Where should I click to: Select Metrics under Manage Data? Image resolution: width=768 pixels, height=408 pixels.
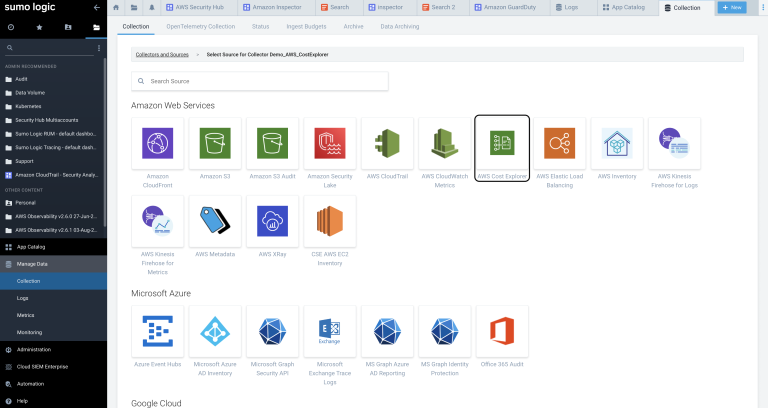click(x=53, y=315)
